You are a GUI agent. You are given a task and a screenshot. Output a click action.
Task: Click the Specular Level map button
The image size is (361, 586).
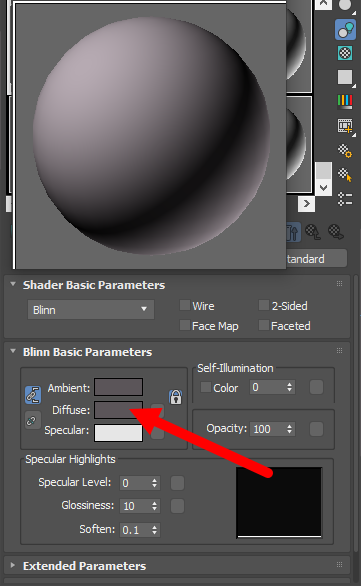178,483
